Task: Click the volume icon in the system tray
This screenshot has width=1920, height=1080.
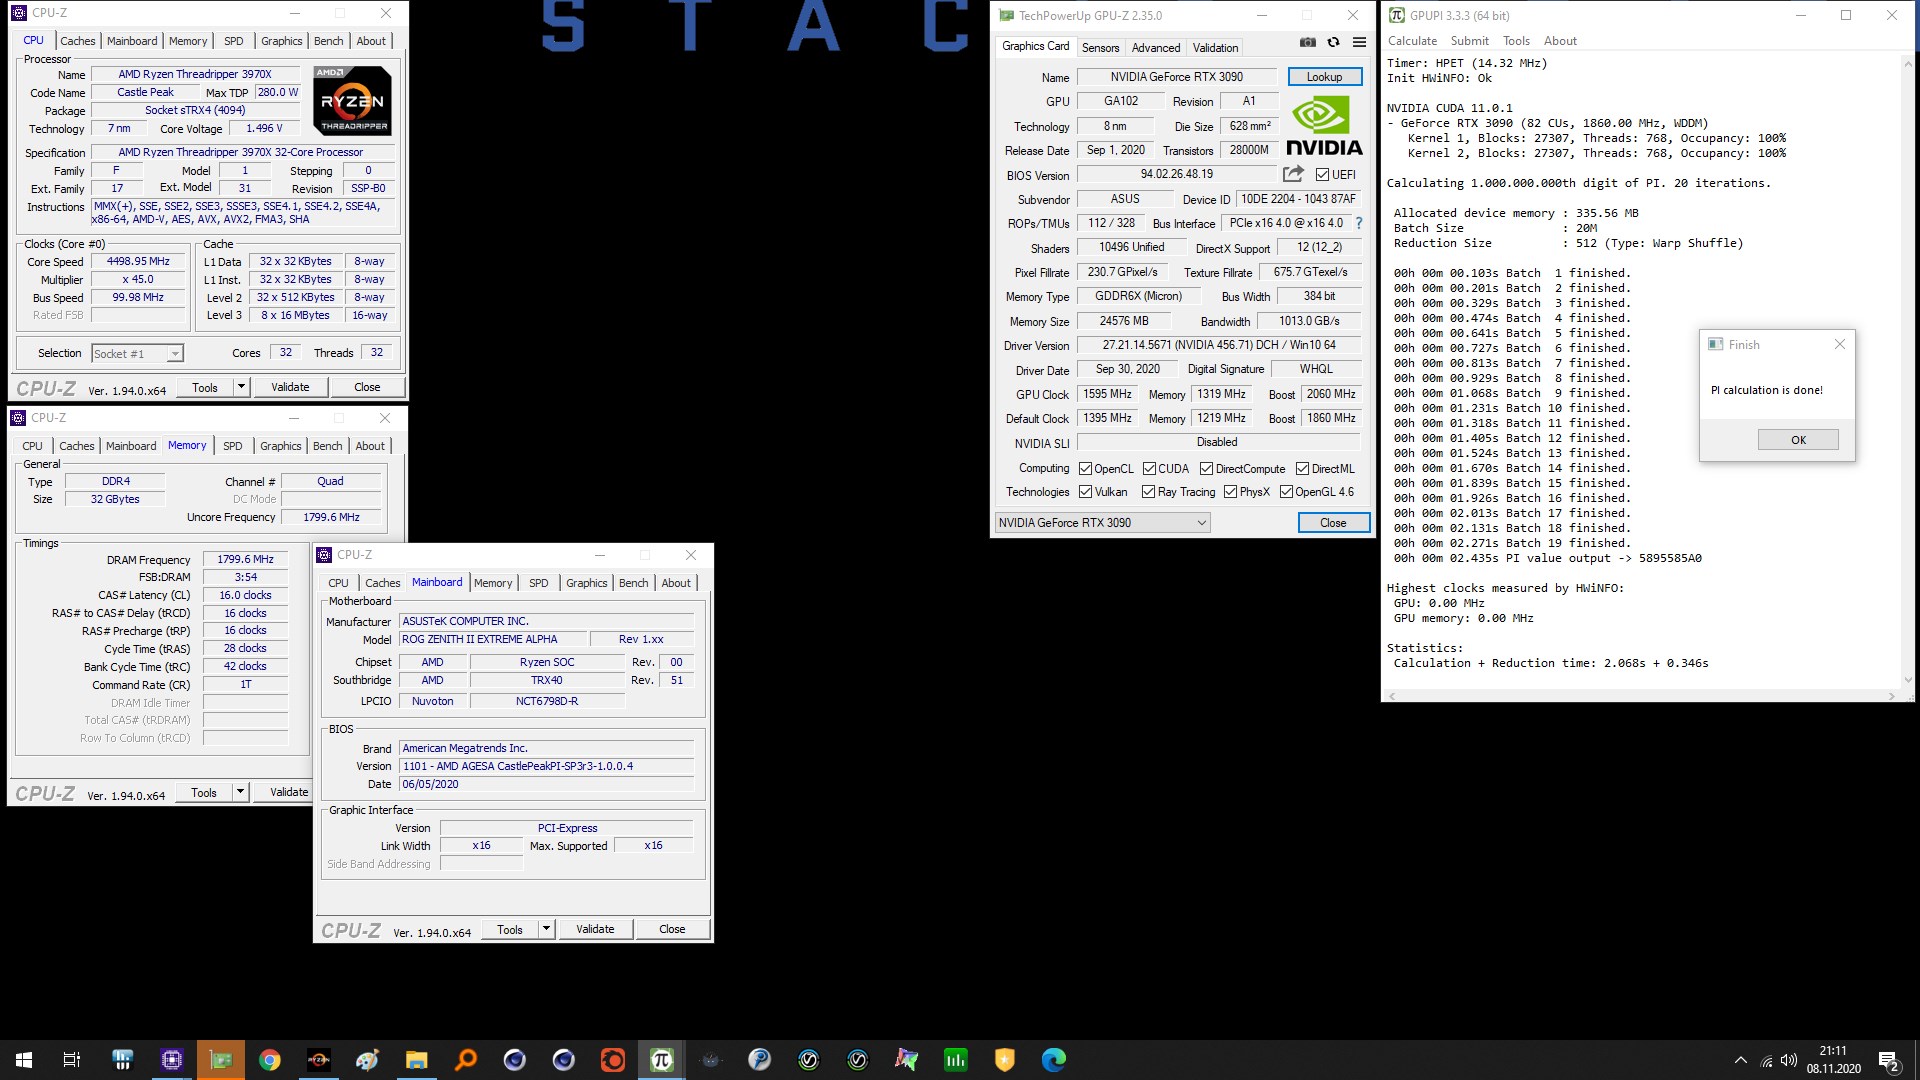Action: (1789, 1060)
